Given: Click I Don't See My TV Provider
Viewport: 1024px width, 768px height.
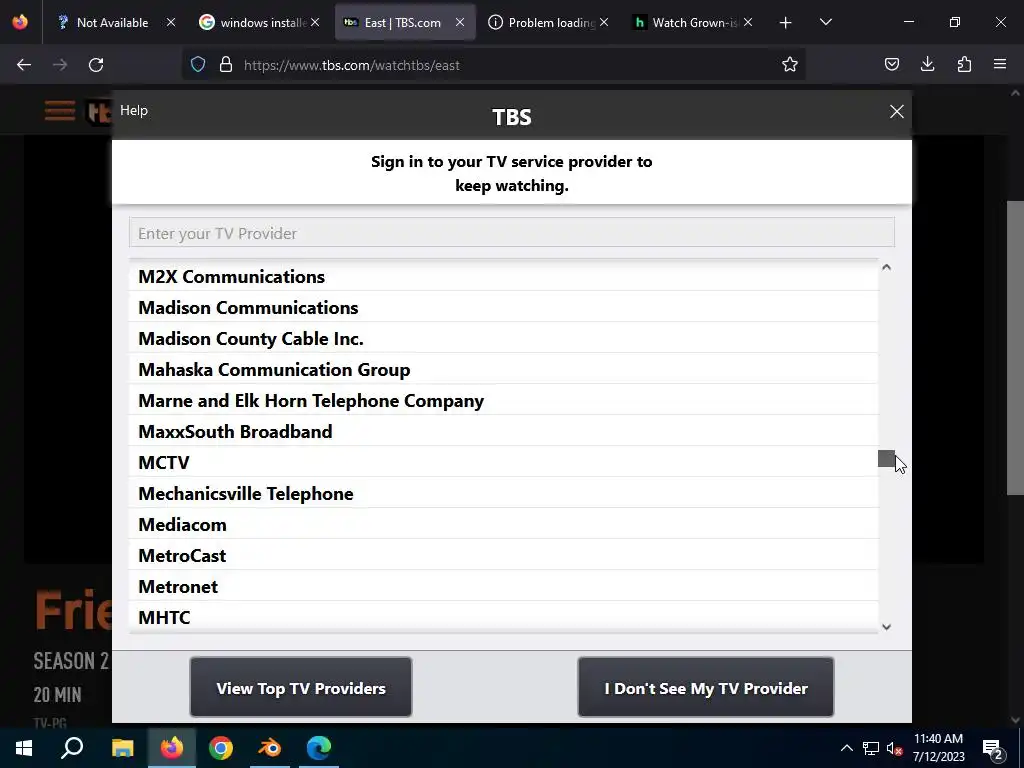Looking at the screenshot, I should pos(706,688).
